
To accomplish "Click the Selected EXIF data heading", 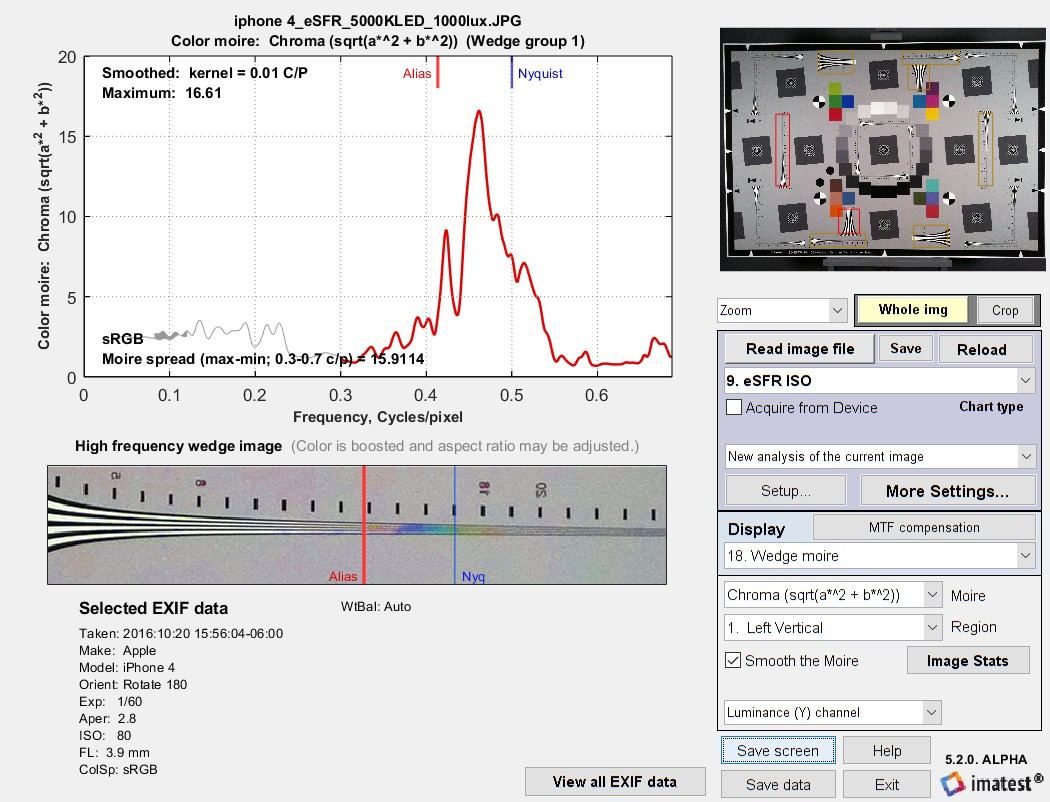I will [153, 608].
